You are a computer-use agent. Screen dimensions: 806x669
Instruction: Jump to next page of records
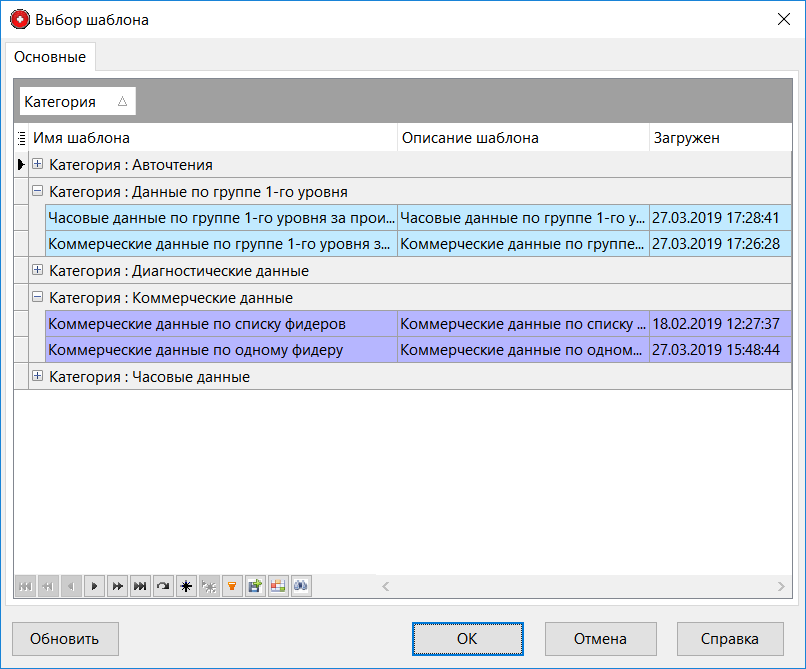click(117, 587)
